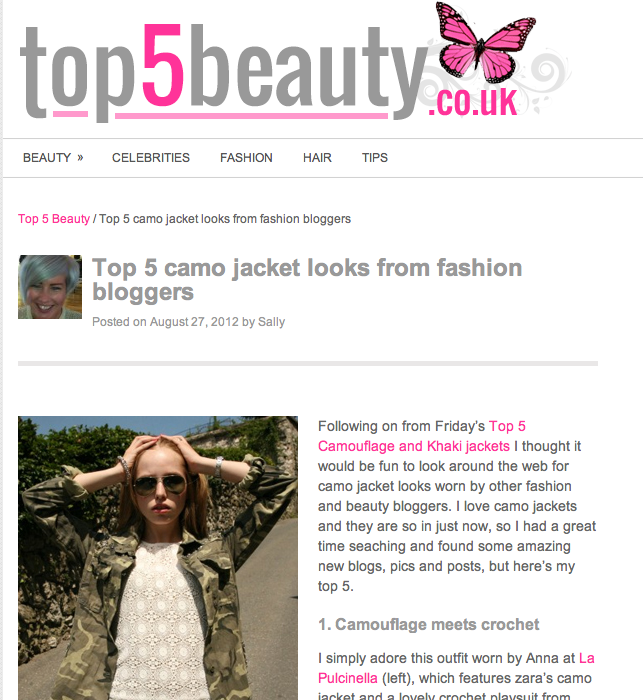Follow the Top 5 Beauty breadcrumb link
This screenshot has width=643, height=700.
[x=54, y=219]
